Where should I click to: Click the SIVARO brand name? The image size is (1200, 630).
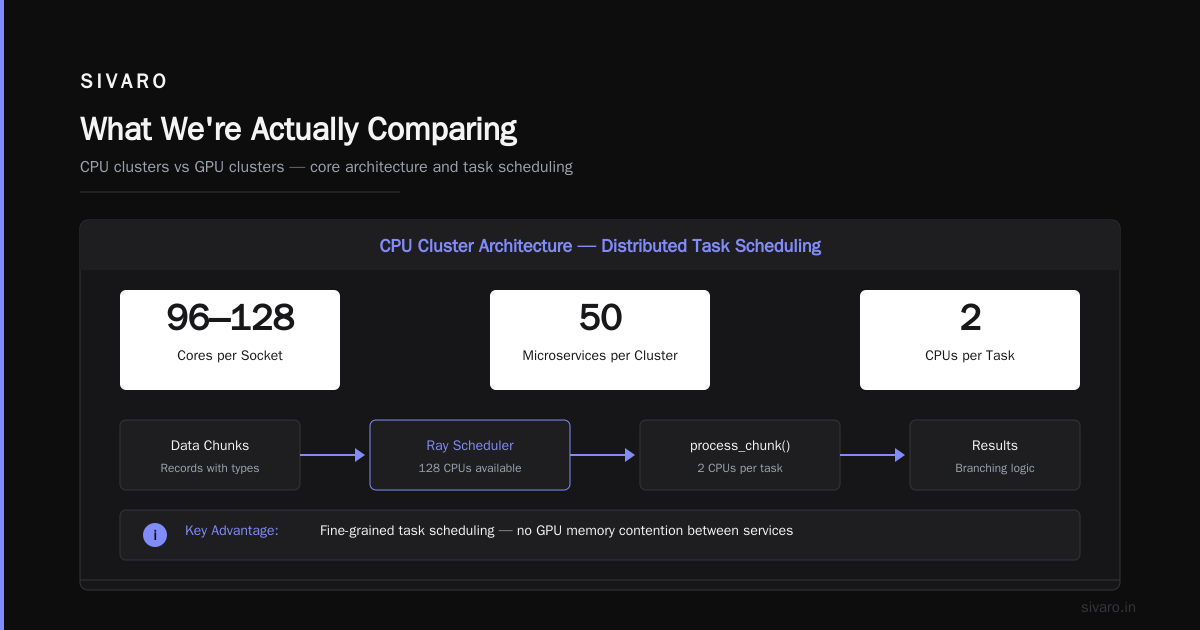click(124, 82)
